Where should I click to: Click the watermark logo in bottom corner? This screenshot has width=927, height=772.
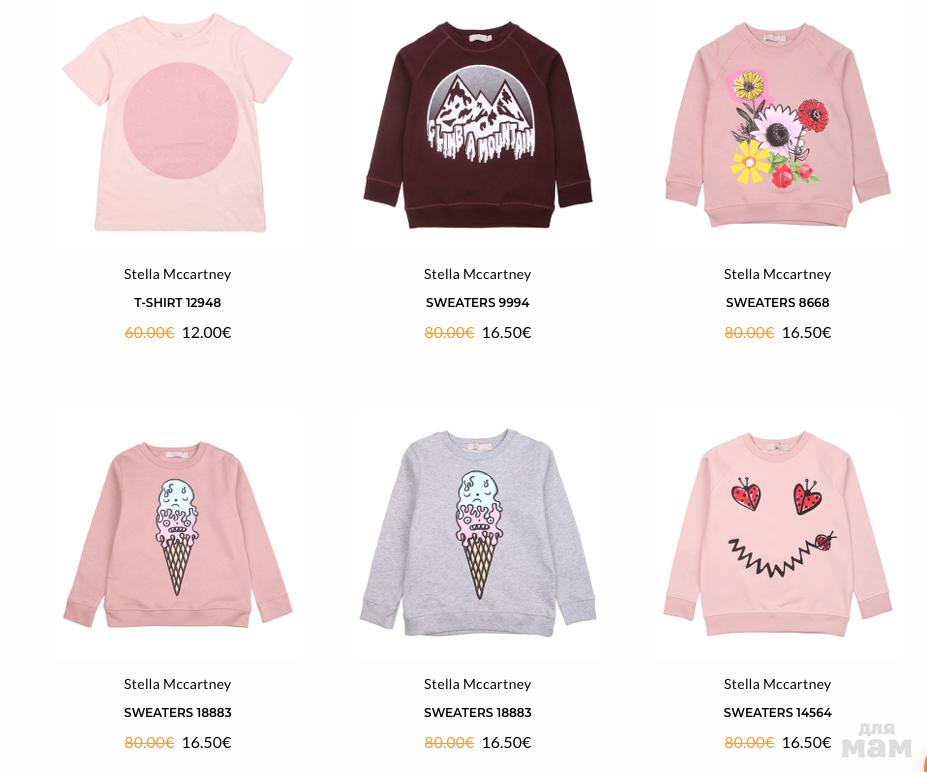click(x=877, y=741)
